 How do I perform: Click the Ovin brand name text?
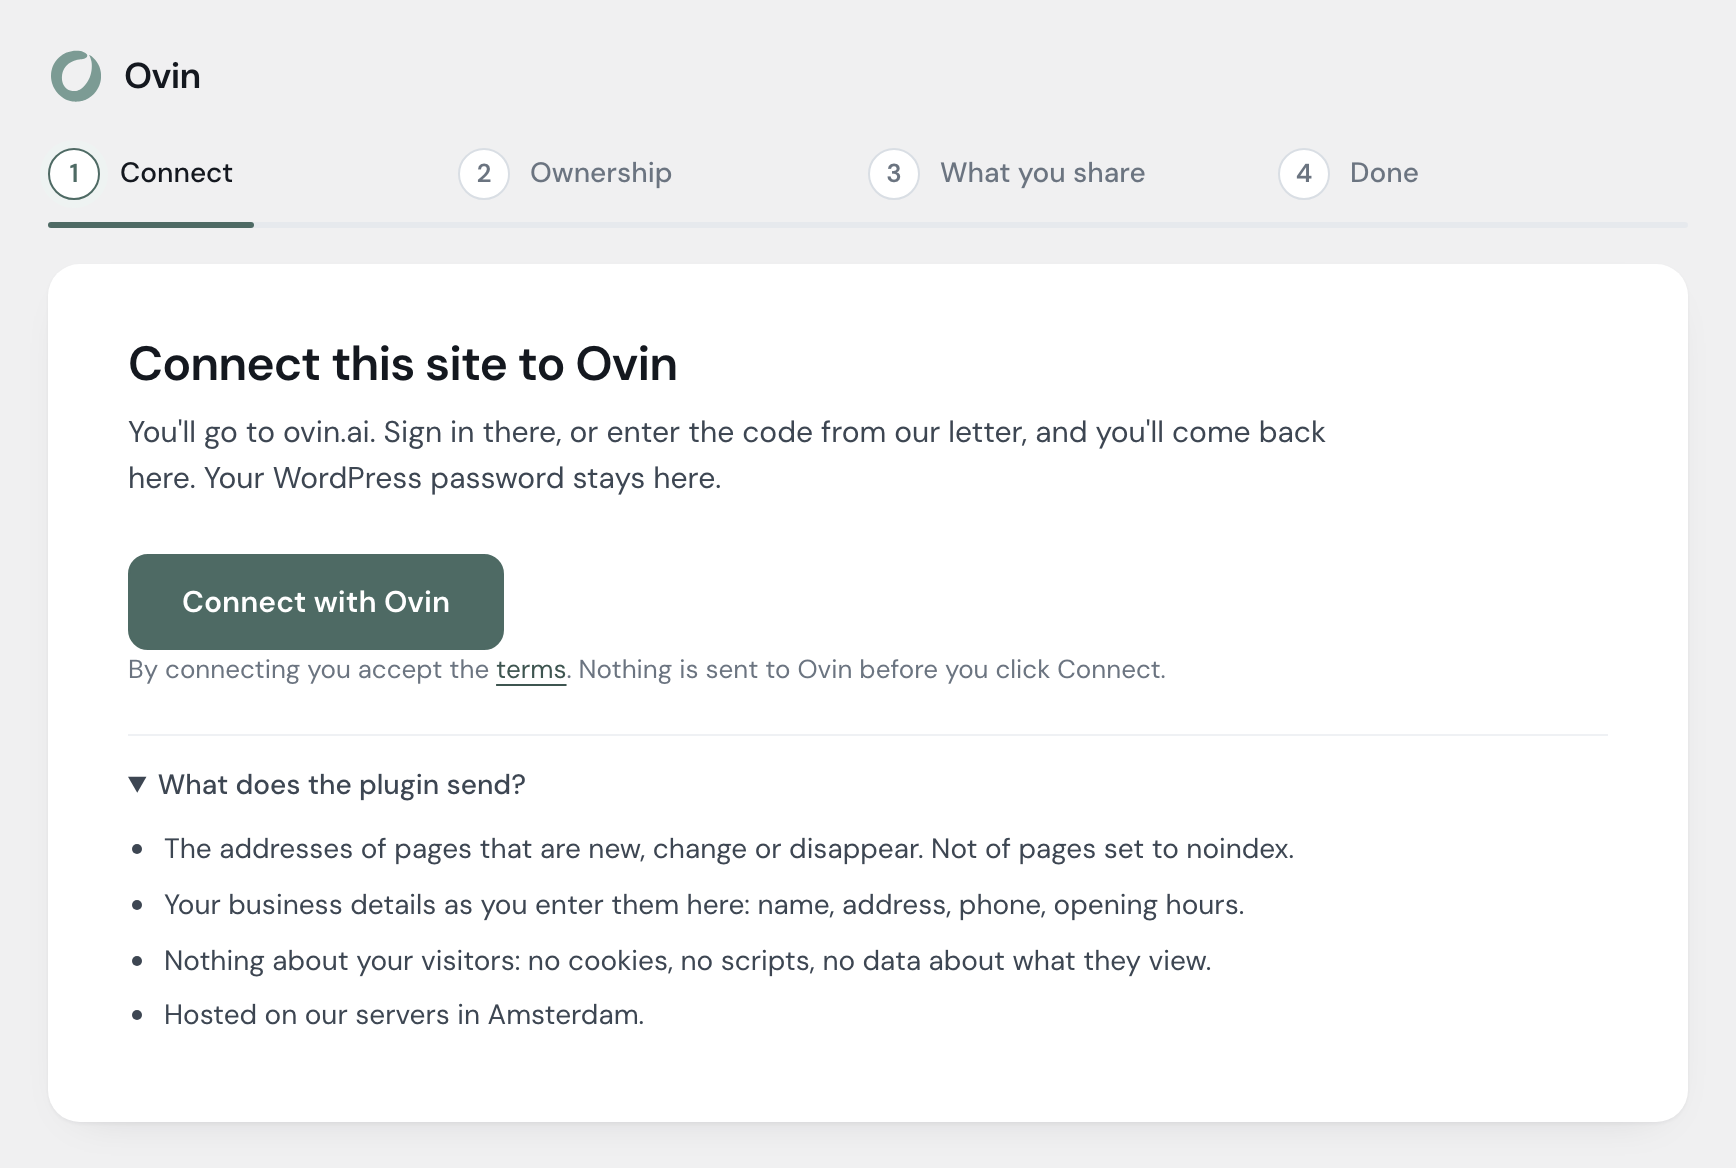(x=162, y=76)
